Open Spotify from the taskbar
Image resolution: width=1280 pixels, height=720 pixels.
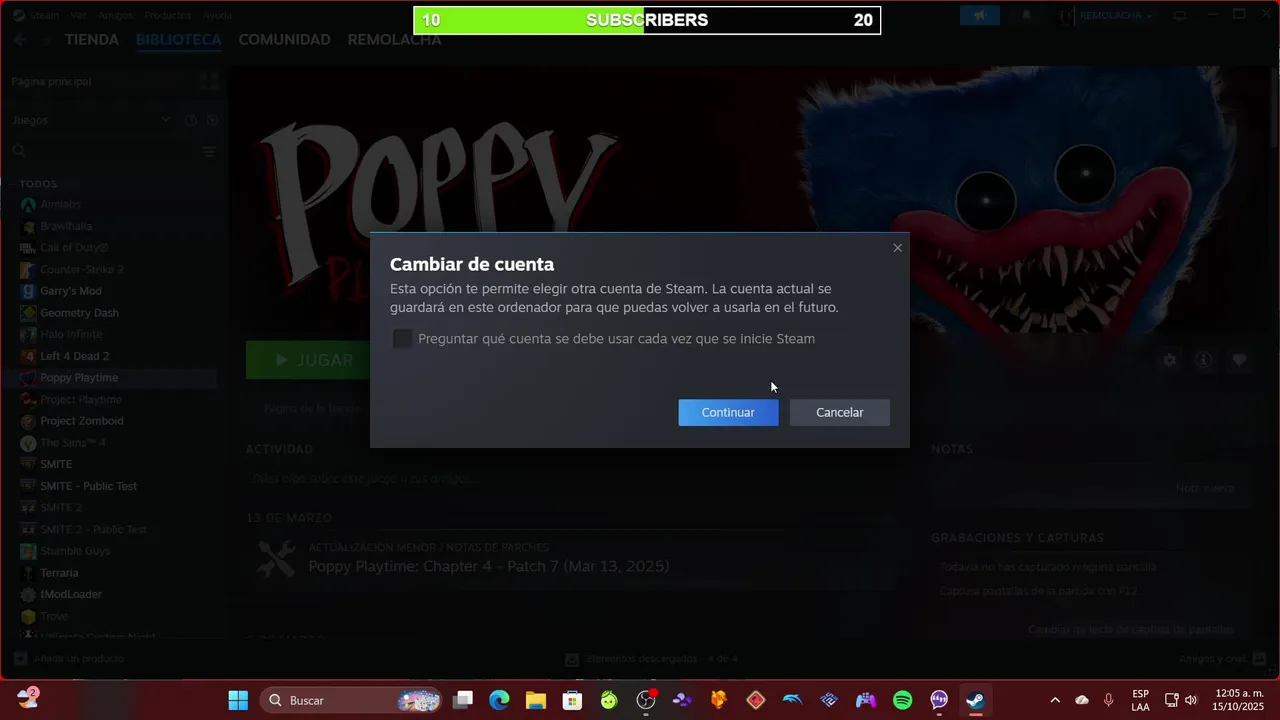[x=902, y=700]
